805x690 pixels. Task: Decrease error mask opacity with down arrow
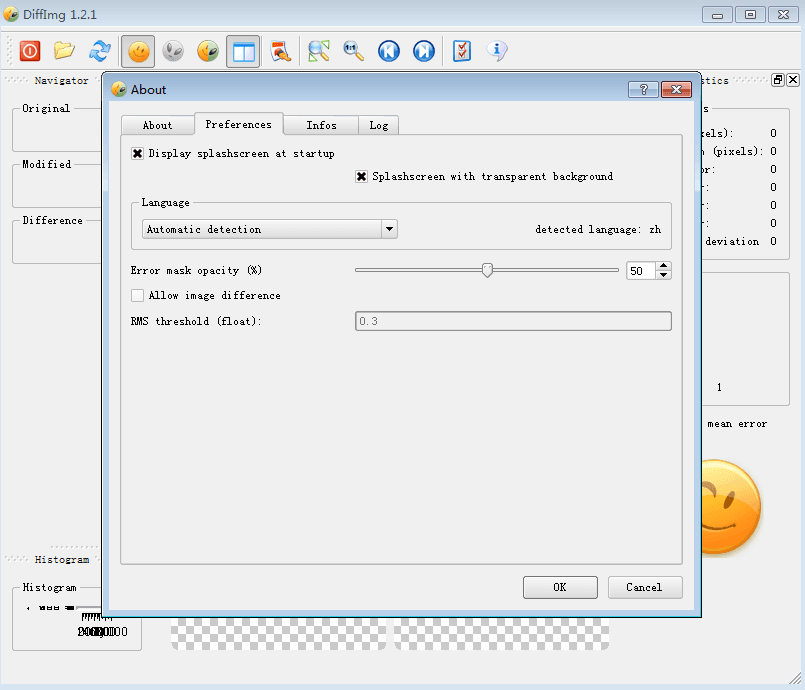click(x=664, y=275)
